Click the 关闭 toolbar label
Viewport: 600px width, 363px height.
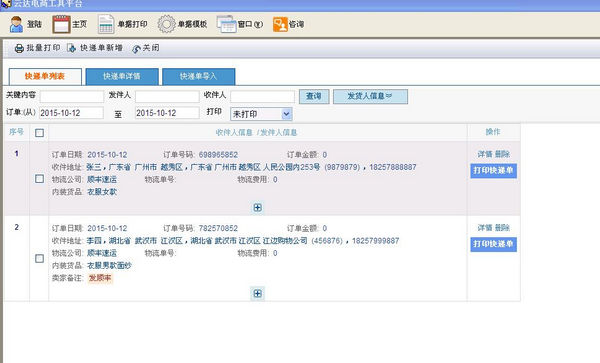click(x=151, y=48)
